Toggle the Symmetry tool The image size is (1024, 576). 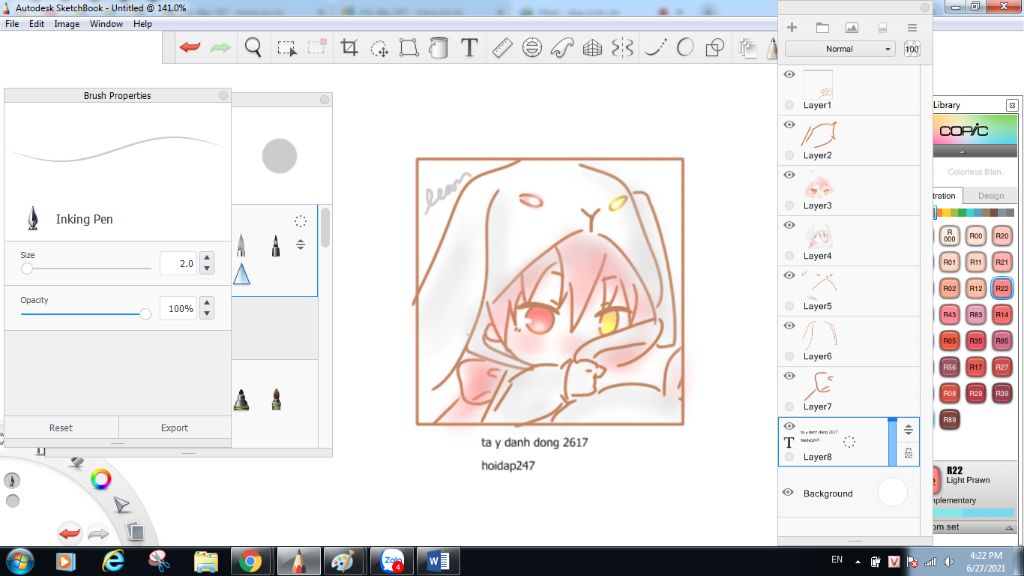pyautogui.click(x=622, y=47)
